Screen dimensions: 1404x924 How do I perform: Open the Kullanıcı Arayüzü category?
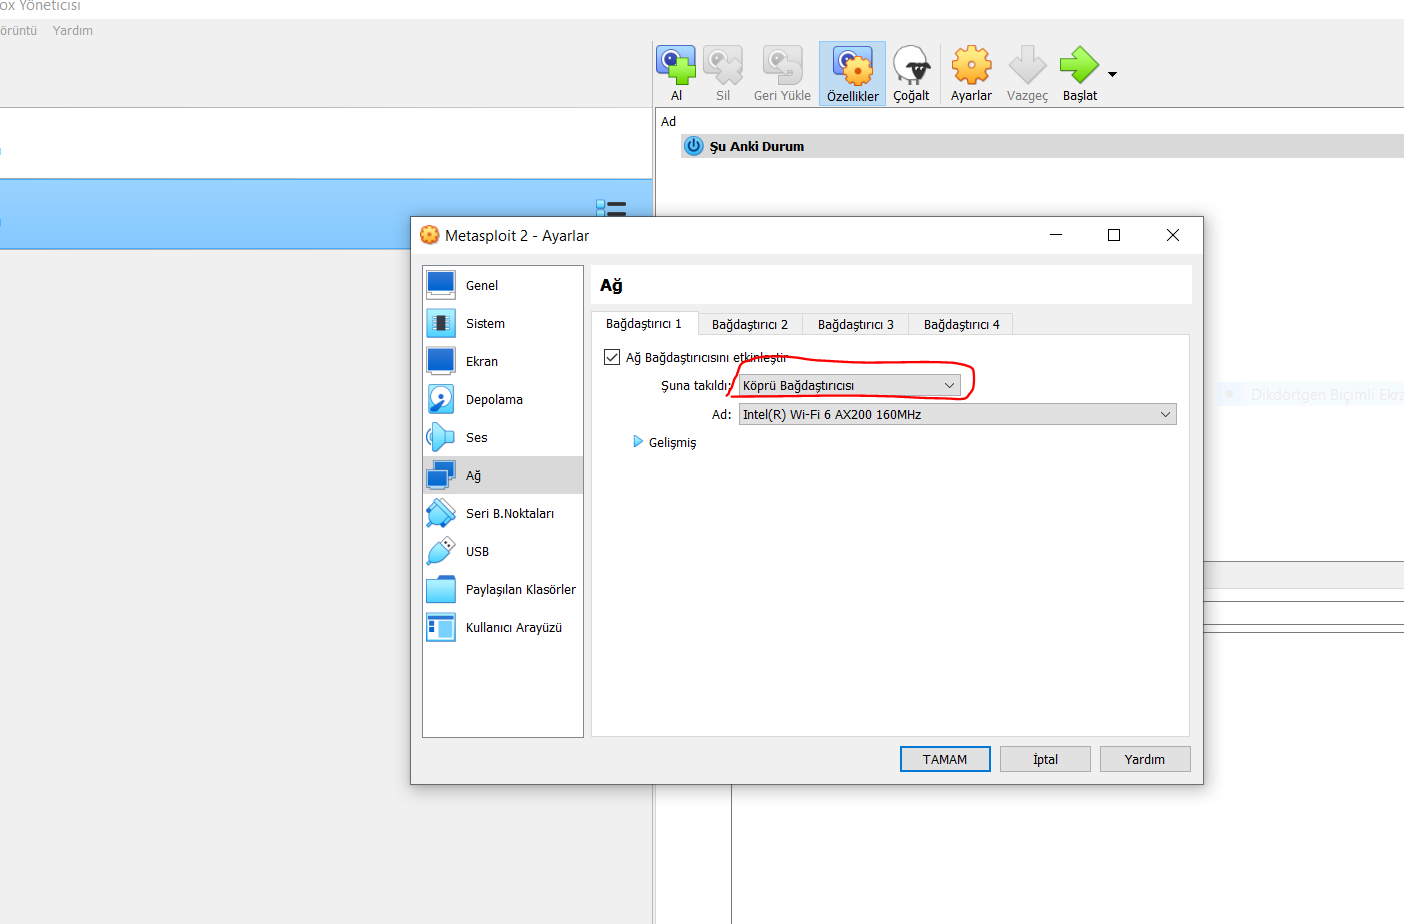[x=503, y=627]
